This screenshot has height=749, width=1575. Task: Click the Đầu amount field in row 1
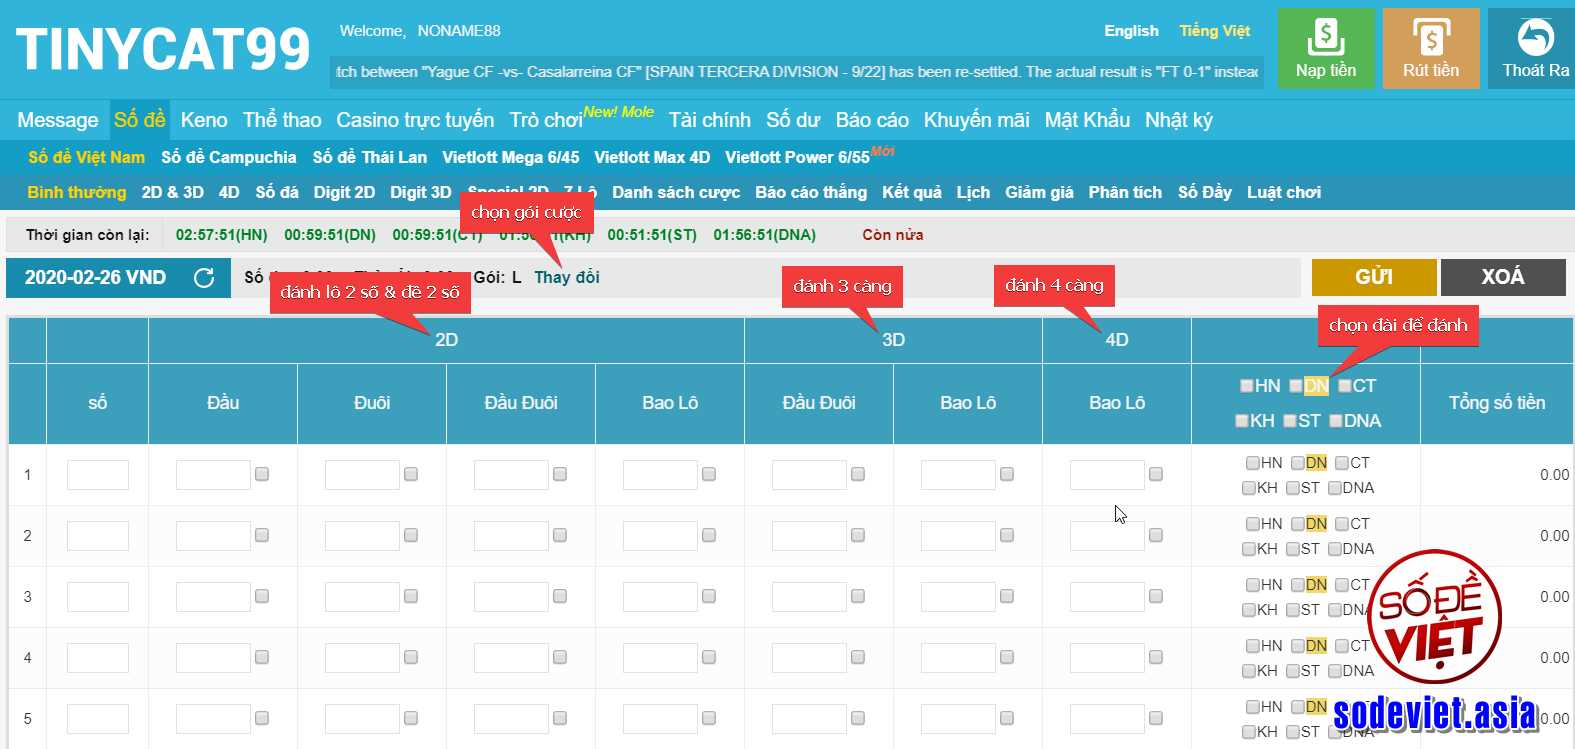click(213, 475)
